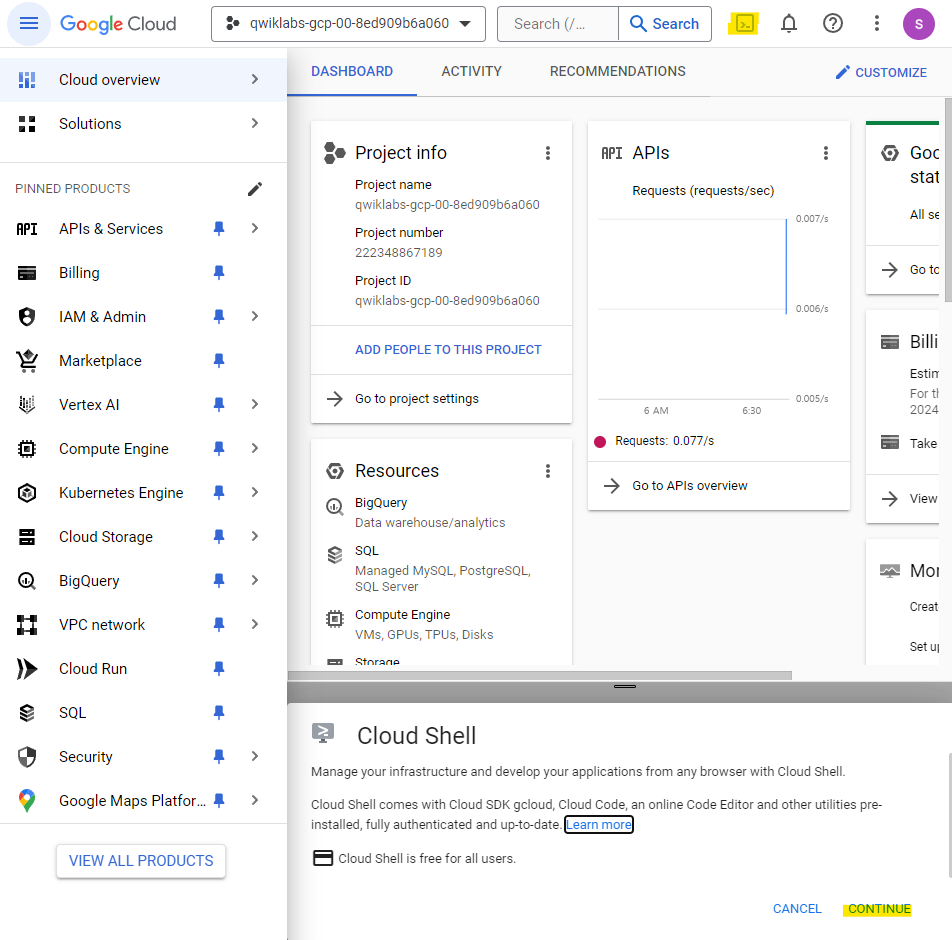Unpin APIs & Services from pinned products
The width and height of the screenshot is (952, 940).
pyautogui.click(x=219, y=228)
